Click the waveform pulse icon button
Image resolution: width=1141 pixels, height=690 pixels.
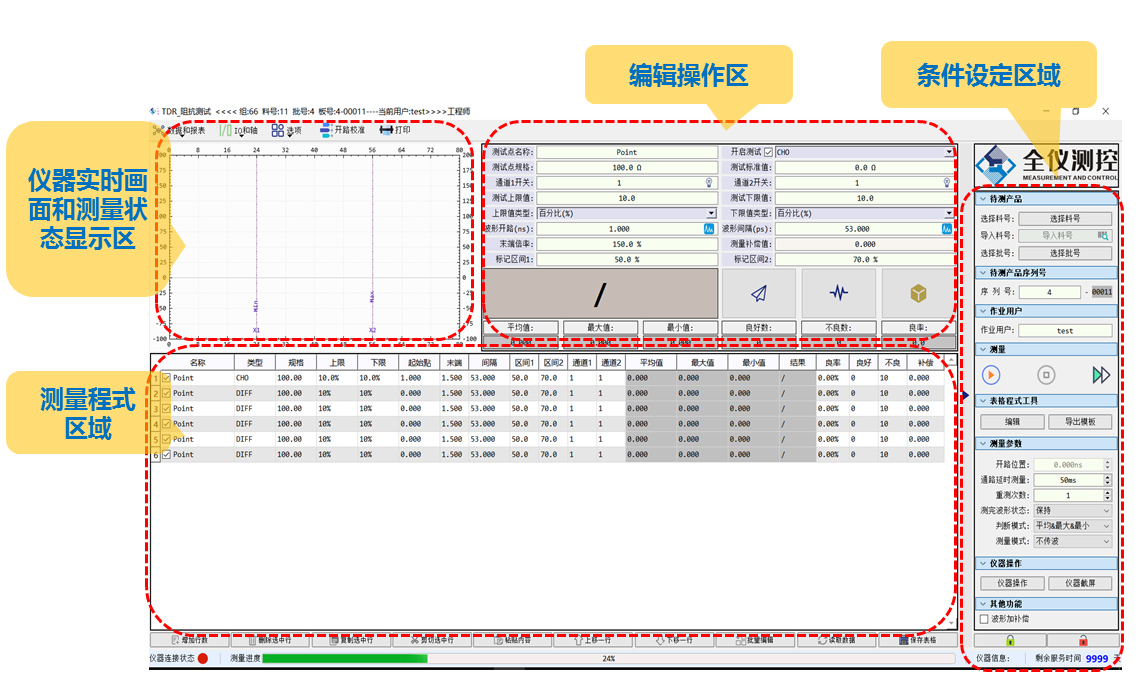click(838, 293)
